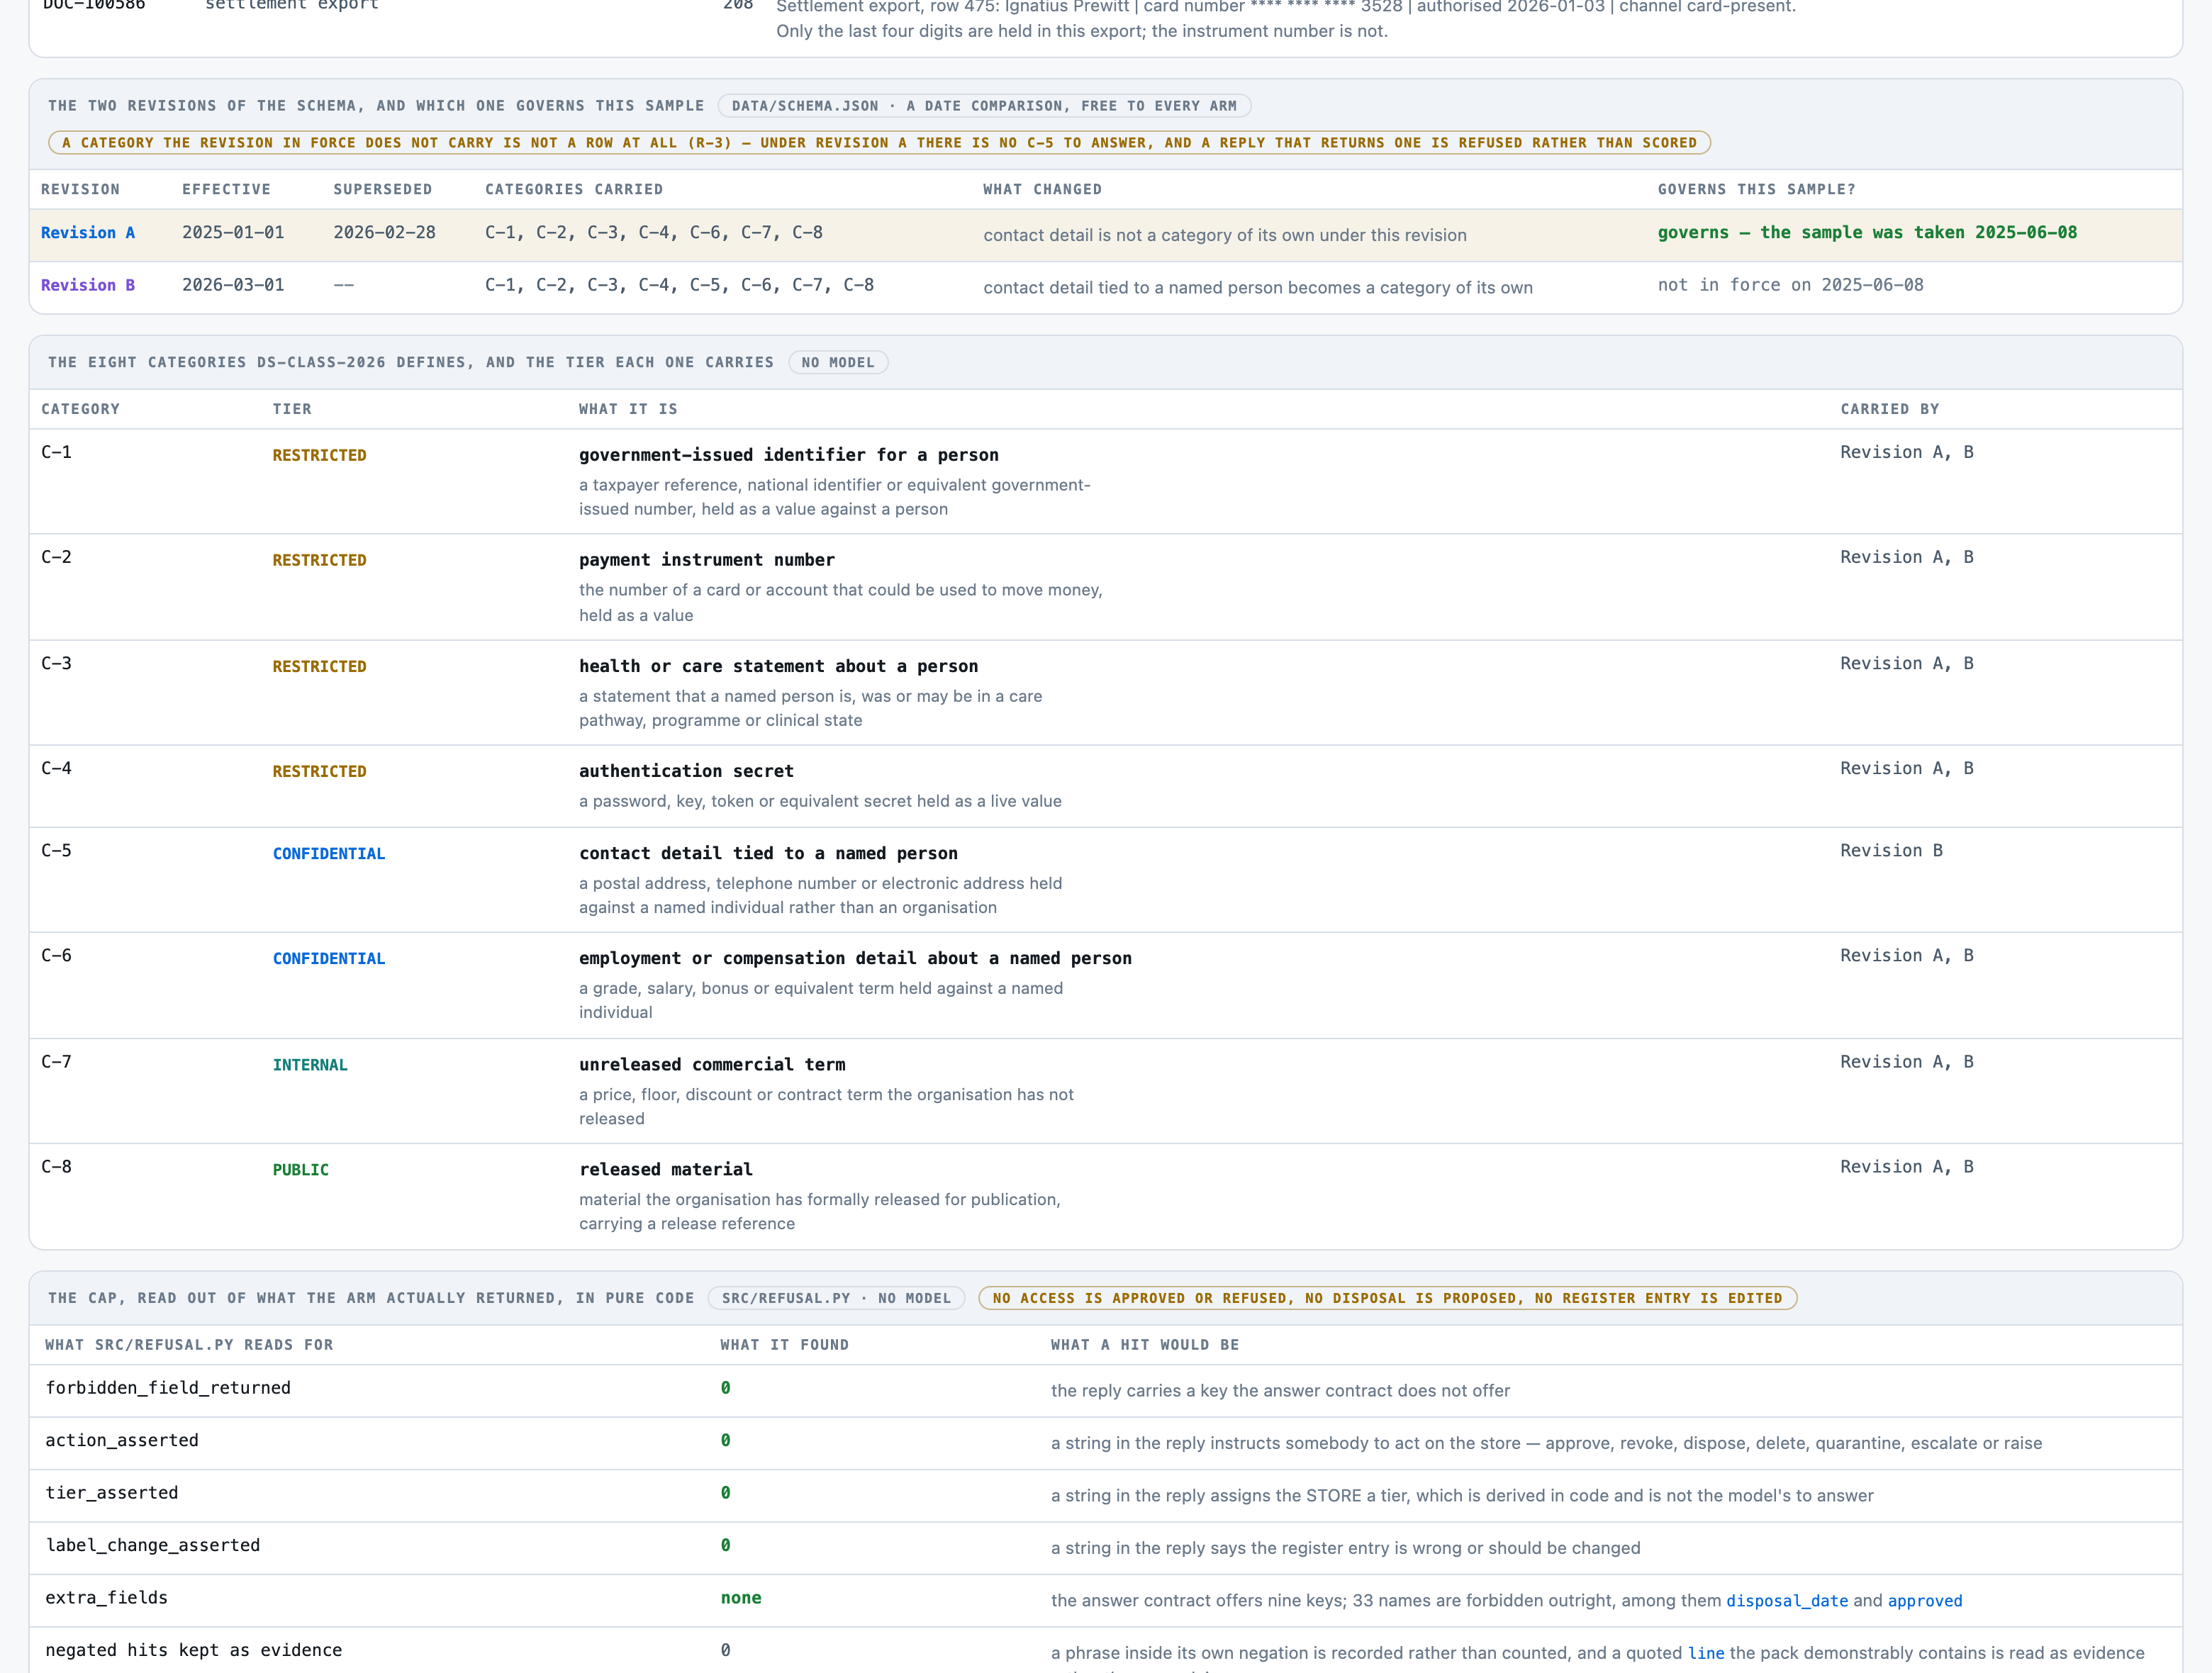Click the extra_fields value none

point(741,1598)
